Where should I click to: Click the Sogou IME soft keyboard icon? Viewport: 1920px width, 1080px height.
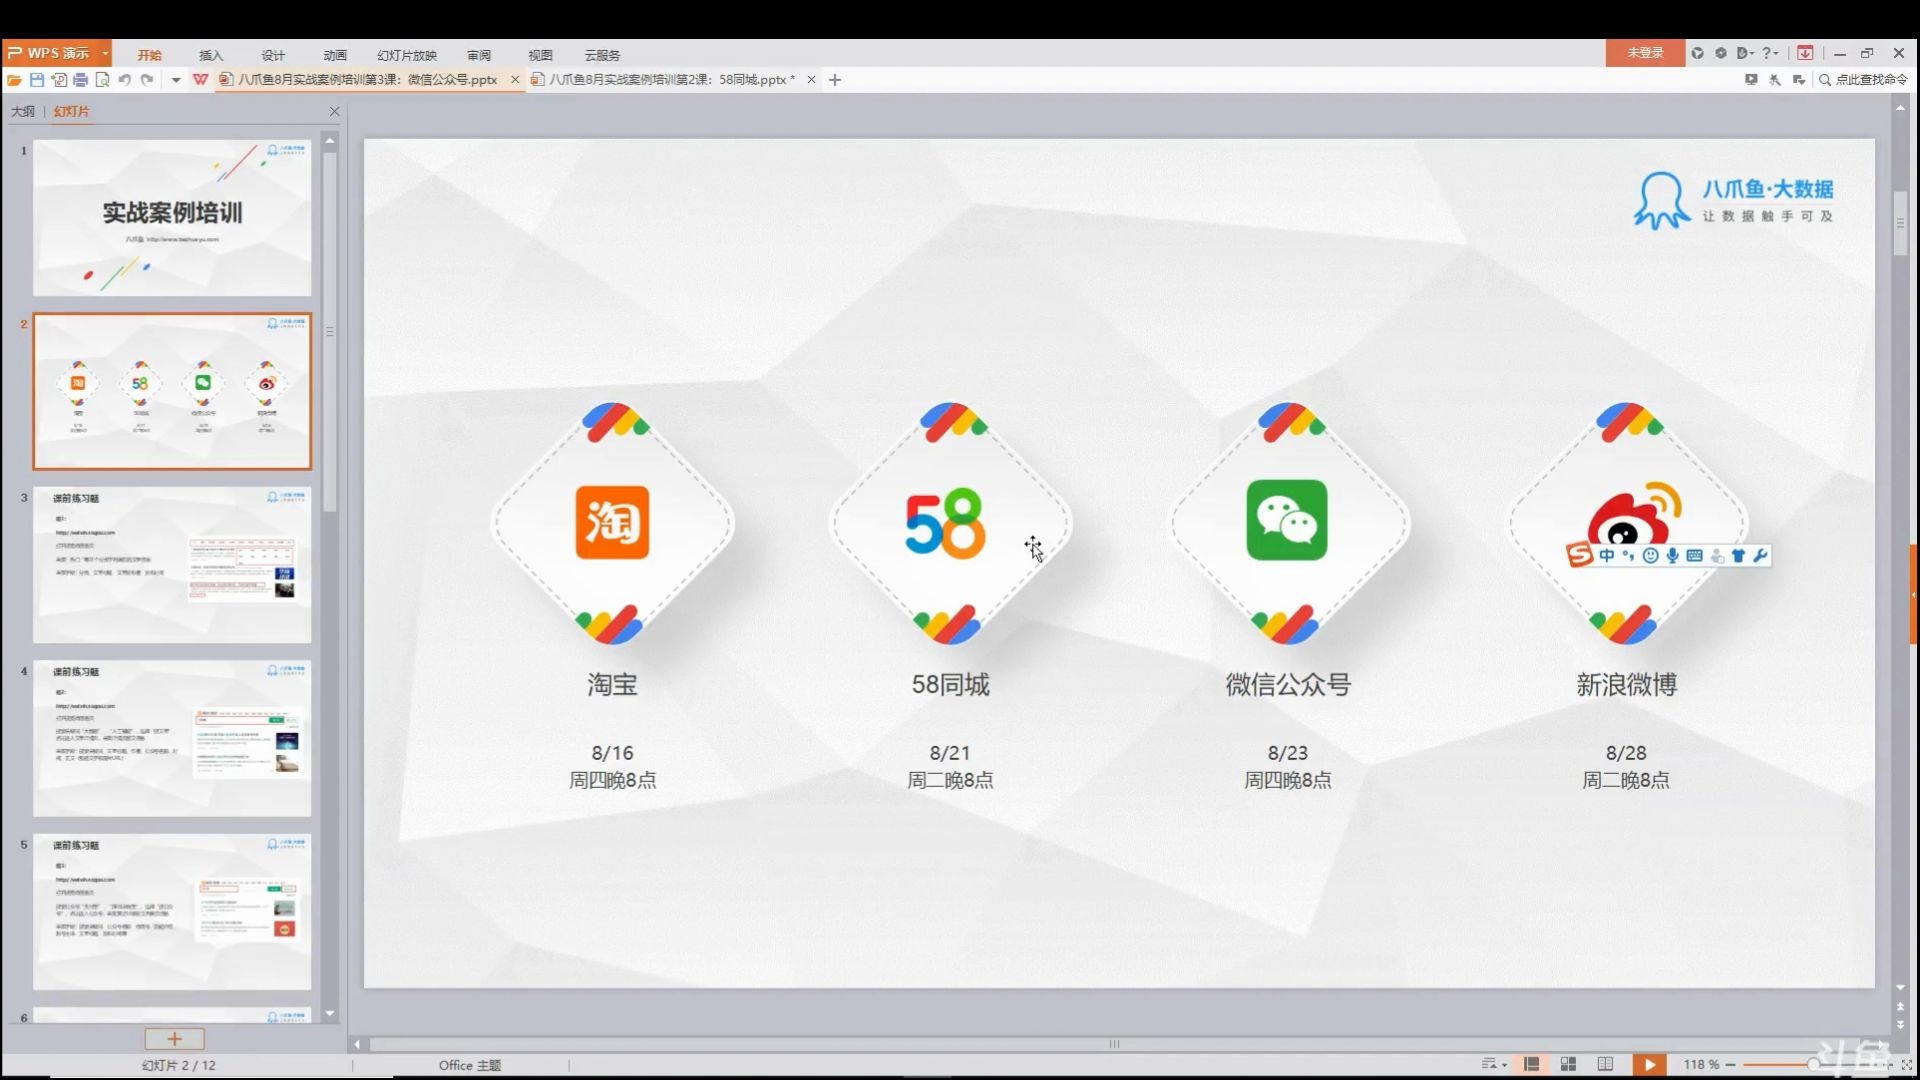(1694, 556)
